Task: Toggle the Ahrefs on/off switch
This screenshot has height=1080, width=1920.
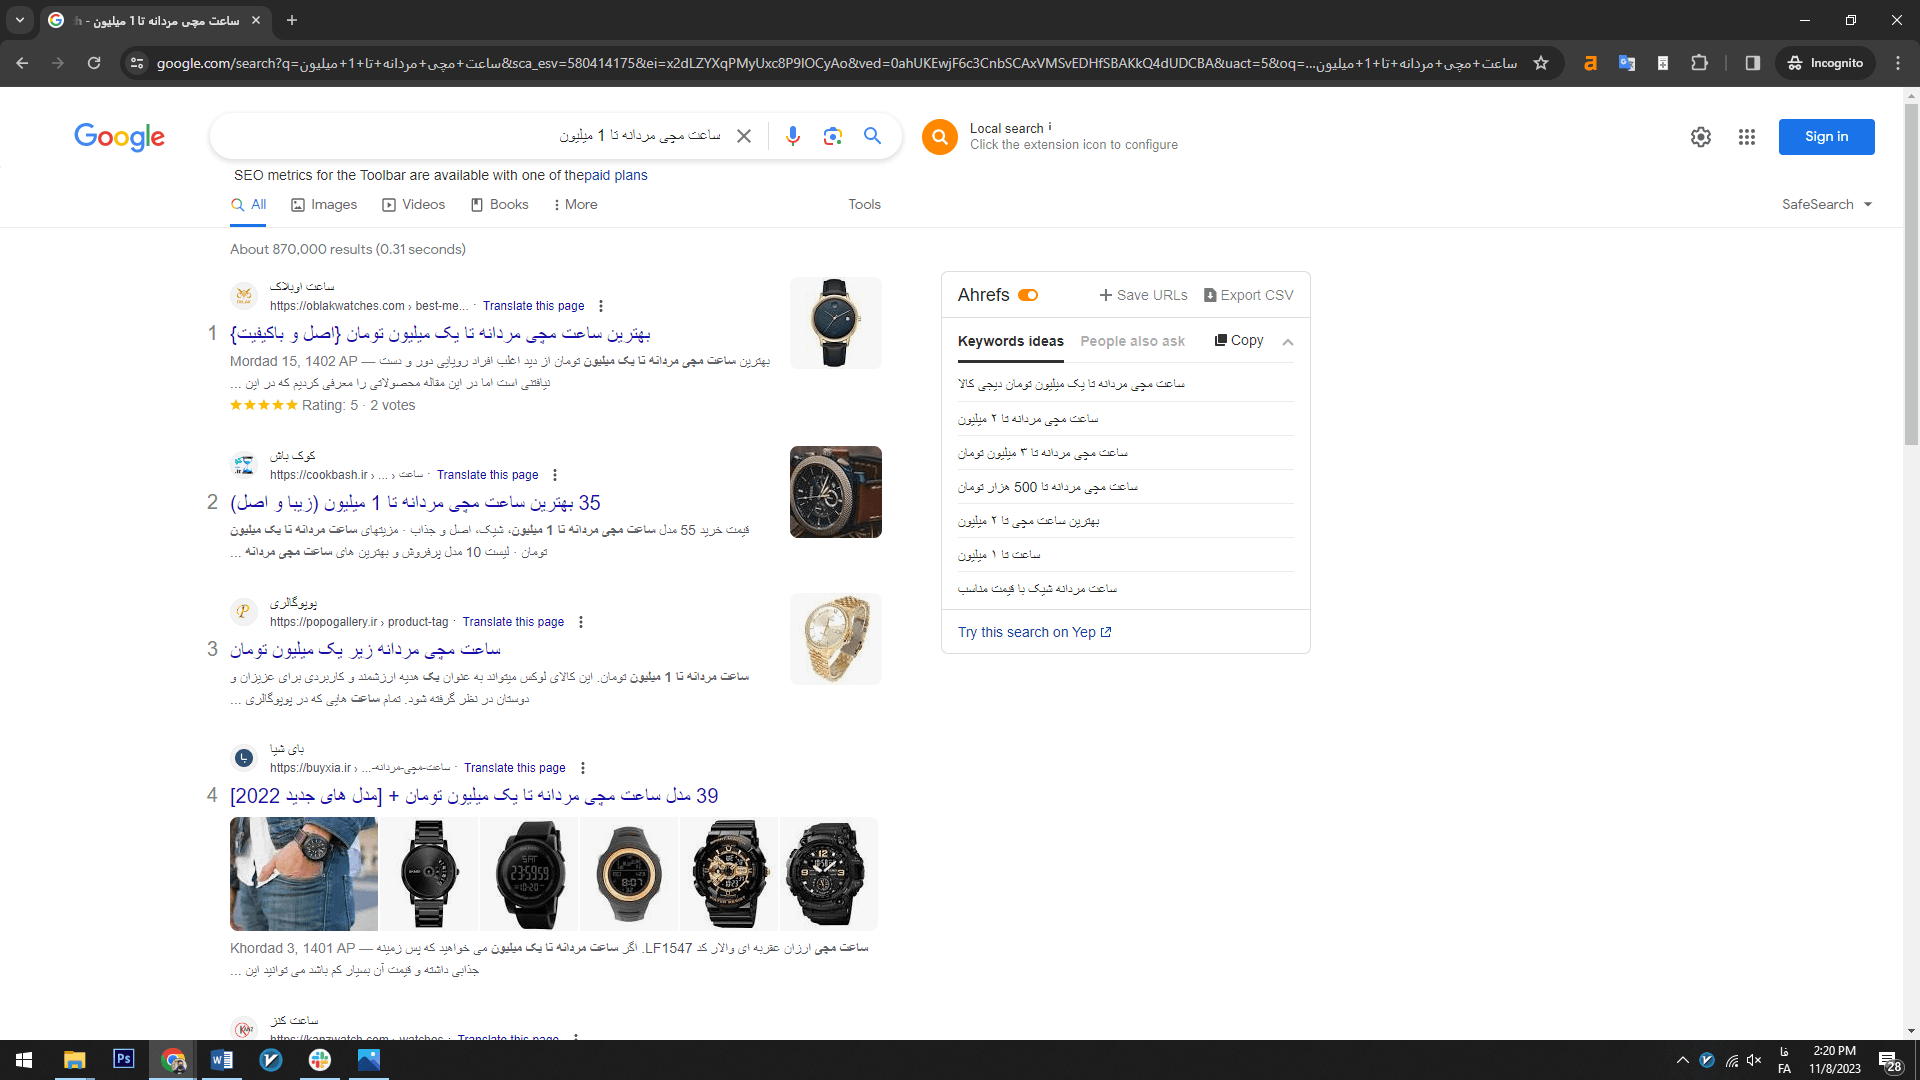Action: [x=1028, y=295]
